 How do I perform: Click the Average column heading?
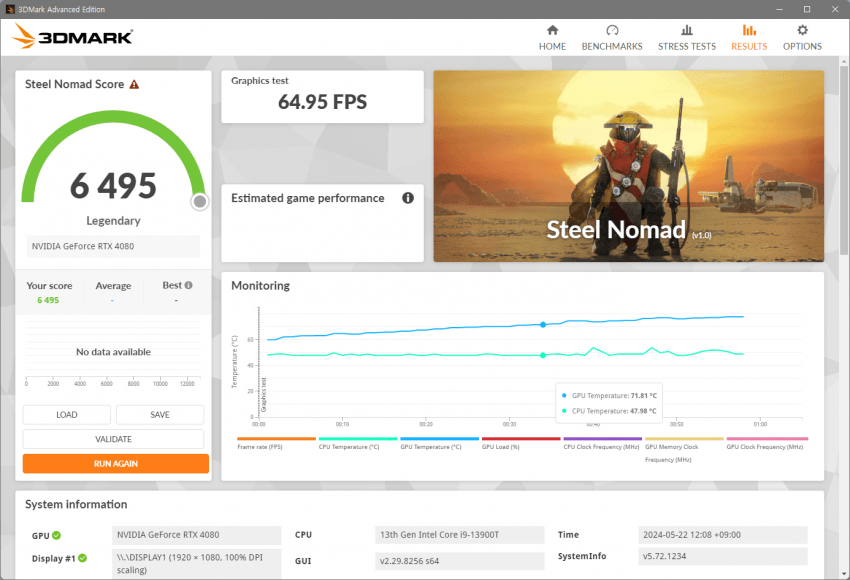click(113, 286)
